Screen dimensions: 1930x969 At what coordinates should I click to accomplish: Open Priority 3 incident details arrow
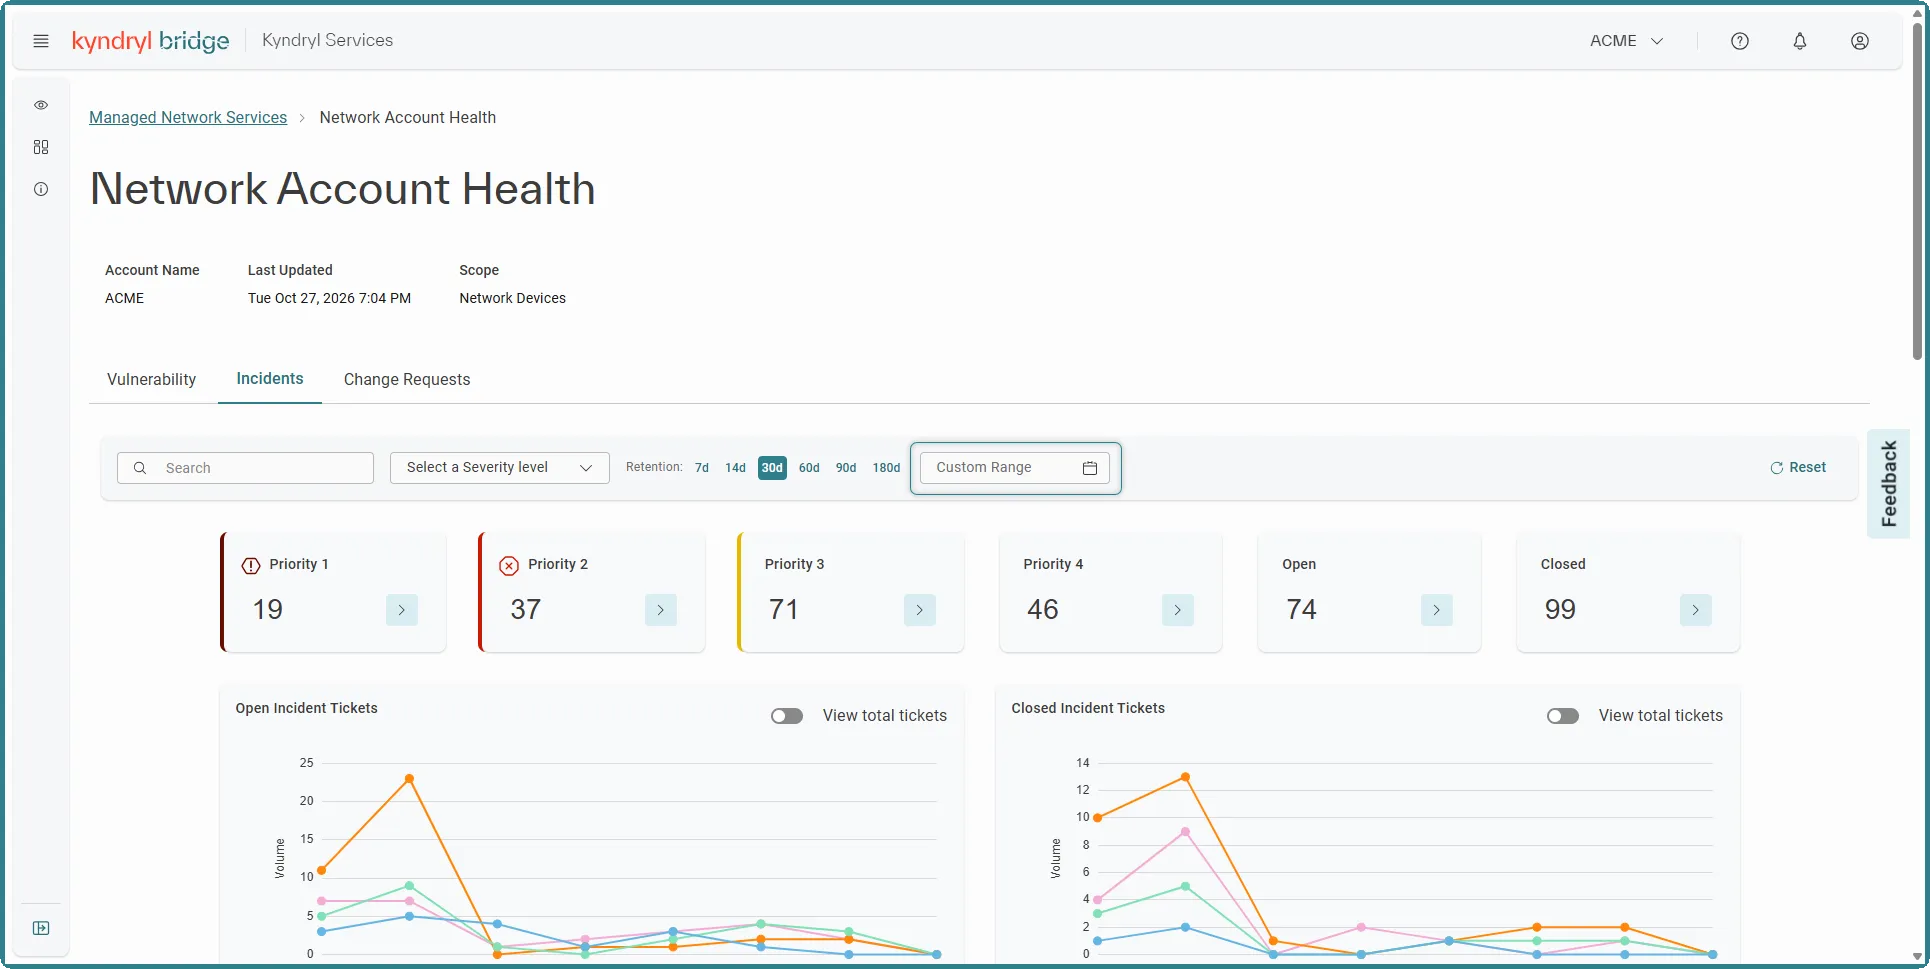click(920, 610)
